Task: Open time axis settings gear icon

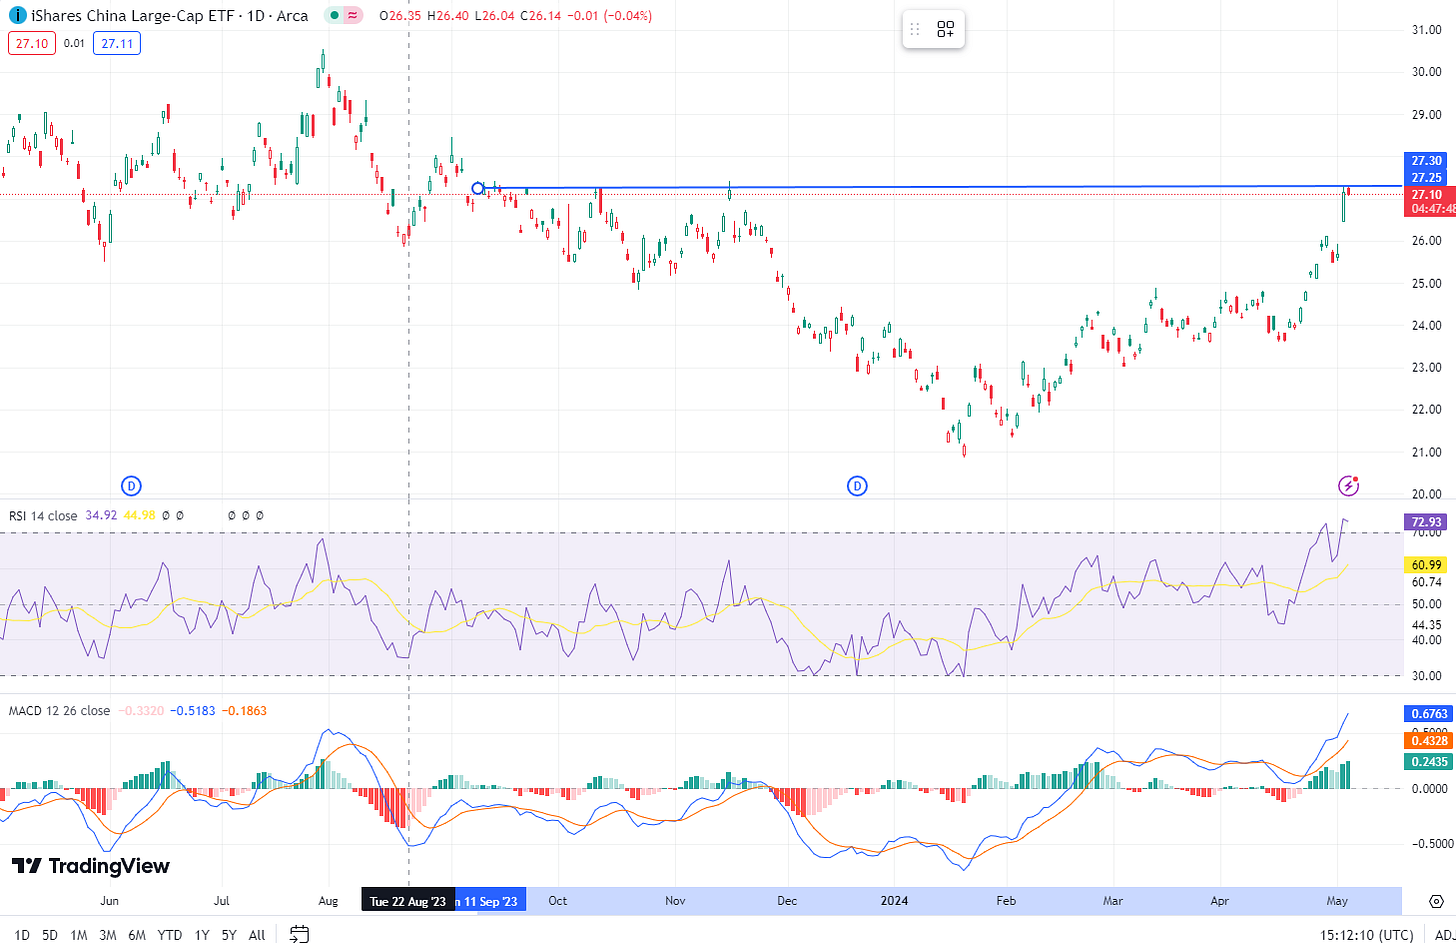Action: click(x=1436, y=901)
